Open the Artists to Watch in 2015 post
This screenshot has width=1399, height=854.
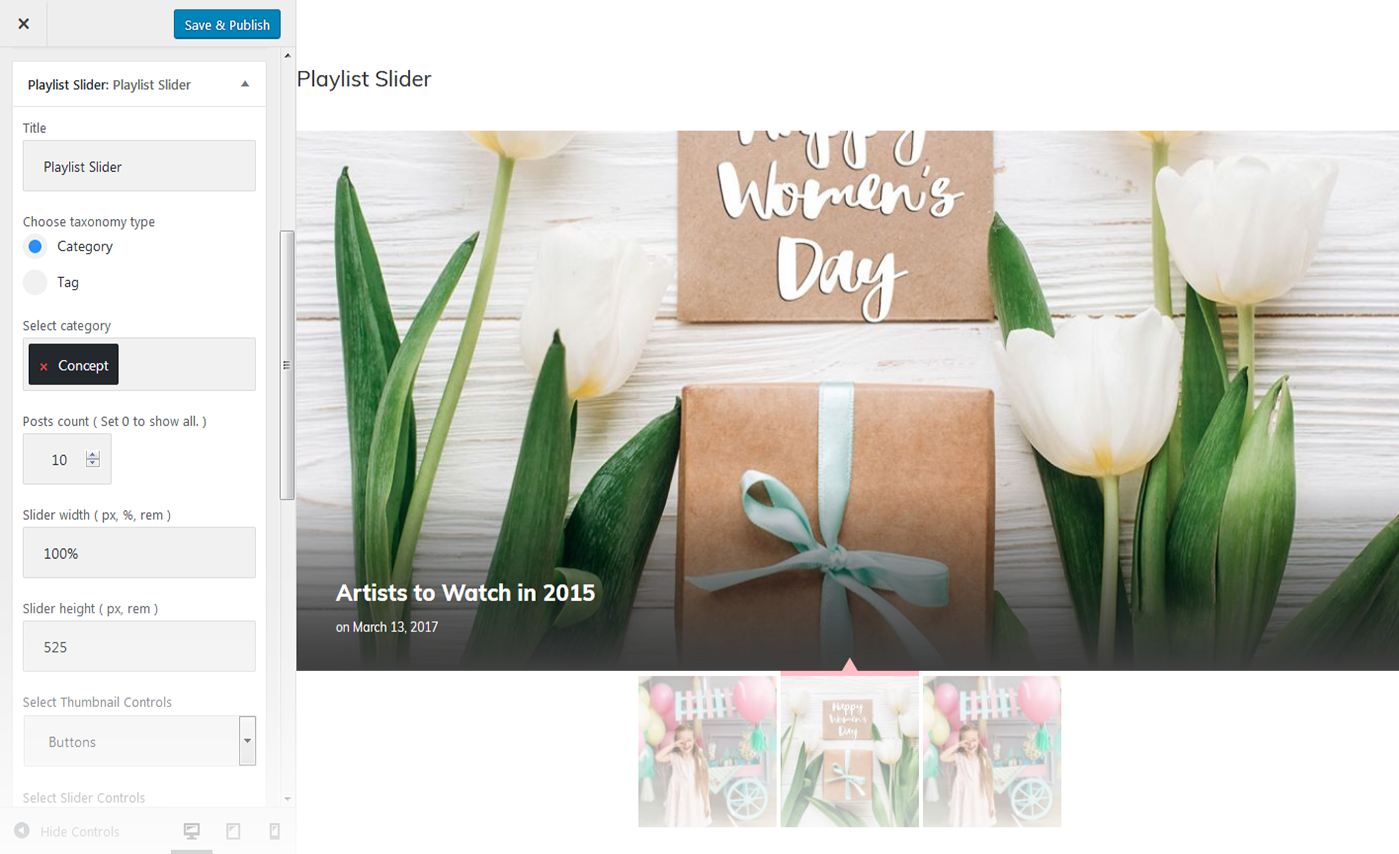click(x=465, y=593)
